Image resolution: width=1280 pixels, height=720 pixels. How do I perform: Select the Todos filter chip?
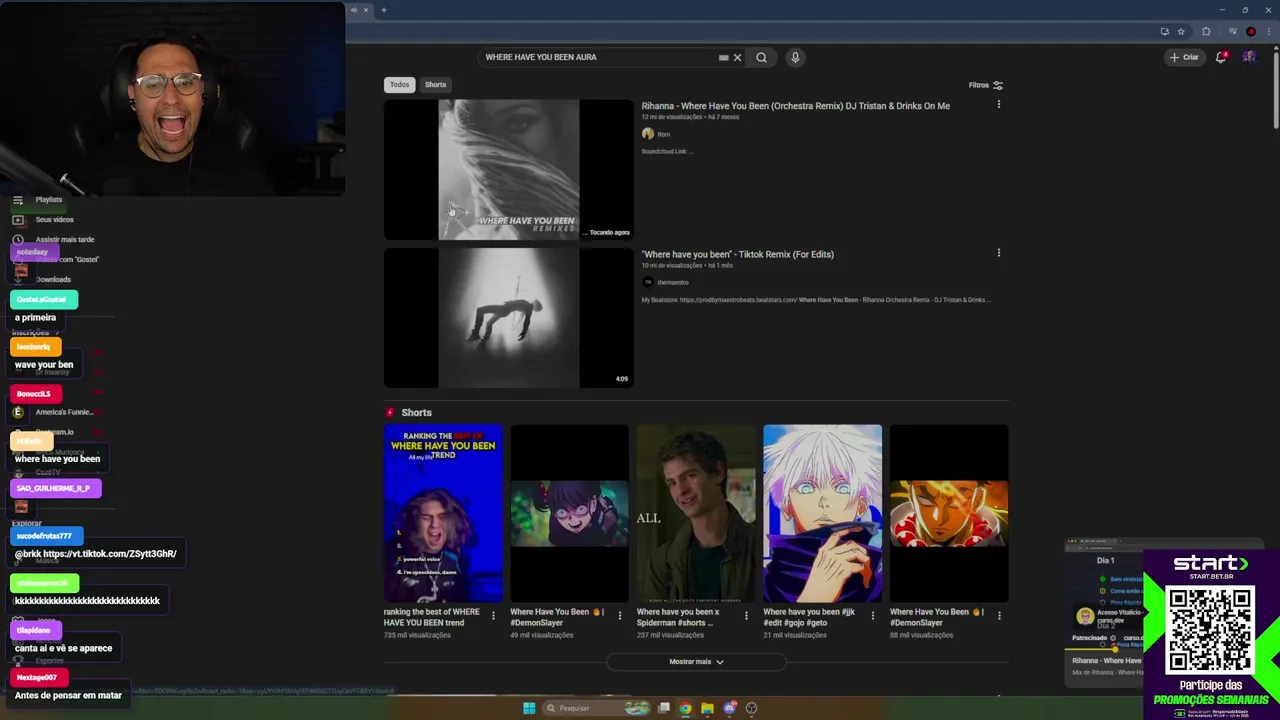click(x=399, y=85)
